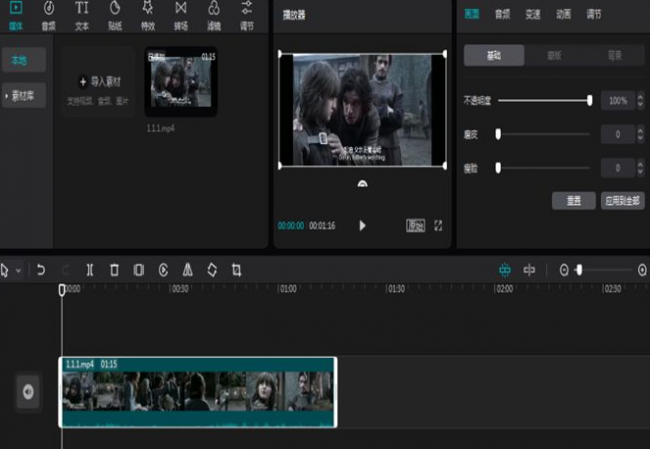
Task: Click the timeline zoom slider handle
Action: click(579, 270)
